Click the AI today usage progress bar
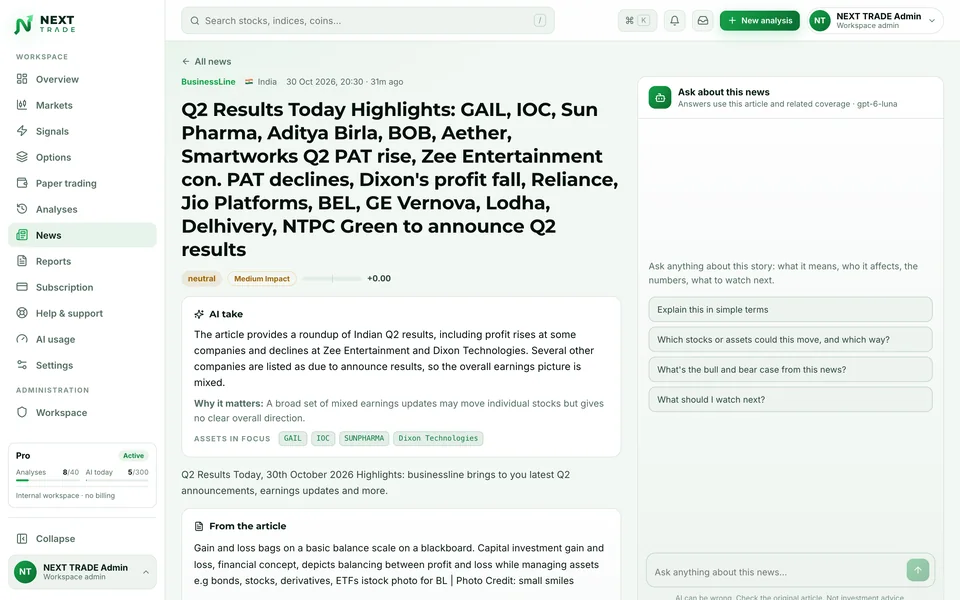960x600 pixels. 116,481
